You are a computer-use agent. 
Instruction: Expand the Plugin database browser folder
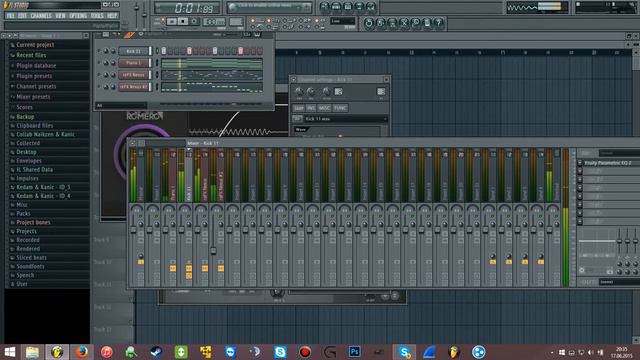click(36, 65)
